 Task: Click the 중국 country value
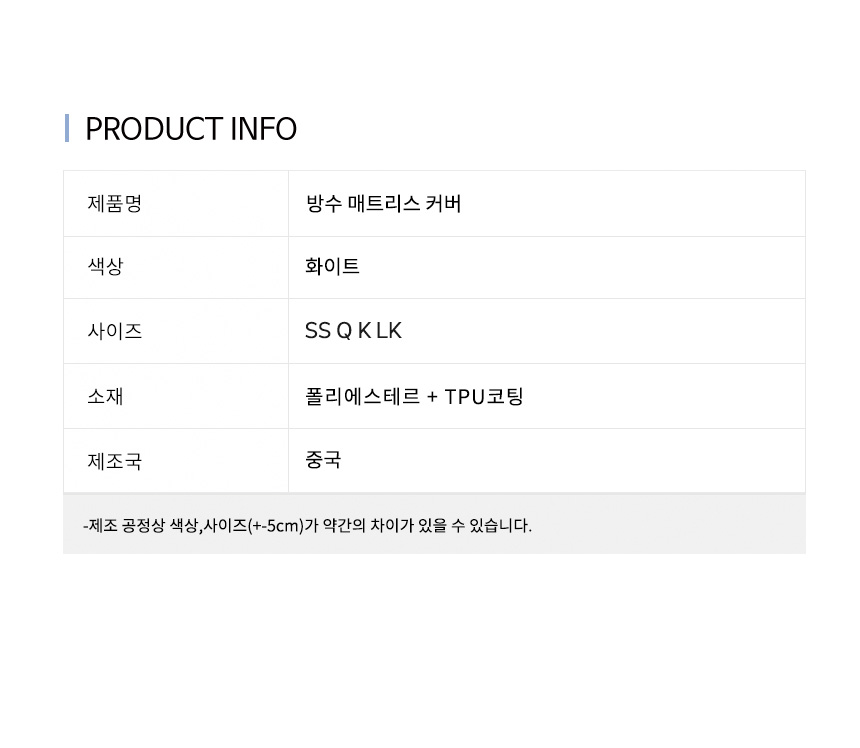point(323,460)
